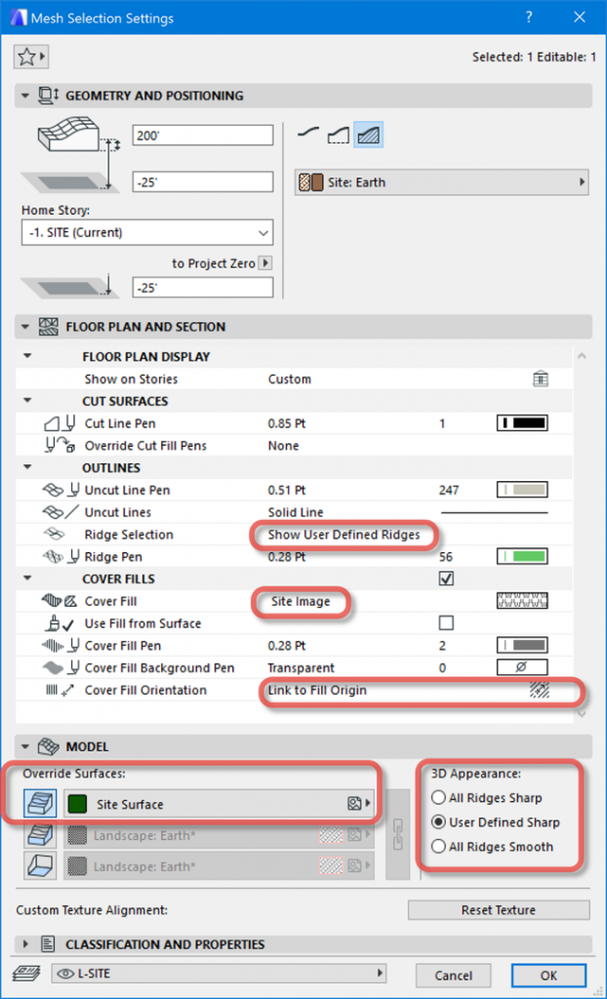Click Show User Defined Ridges value
Image resolution: width=607 pixels, height=999 pixels.
pos(344,535)
